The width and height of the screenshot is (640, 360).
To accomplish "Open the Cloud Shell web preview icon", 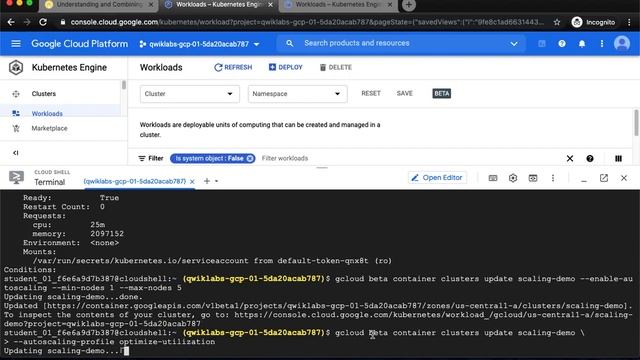I will 533,178.
